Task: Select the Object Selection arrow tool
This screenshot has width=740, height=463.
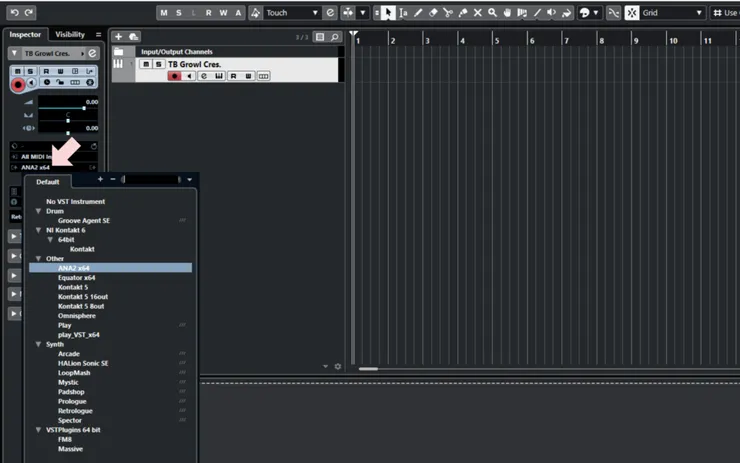Action: pyautogui.click(x=388, y=13)
